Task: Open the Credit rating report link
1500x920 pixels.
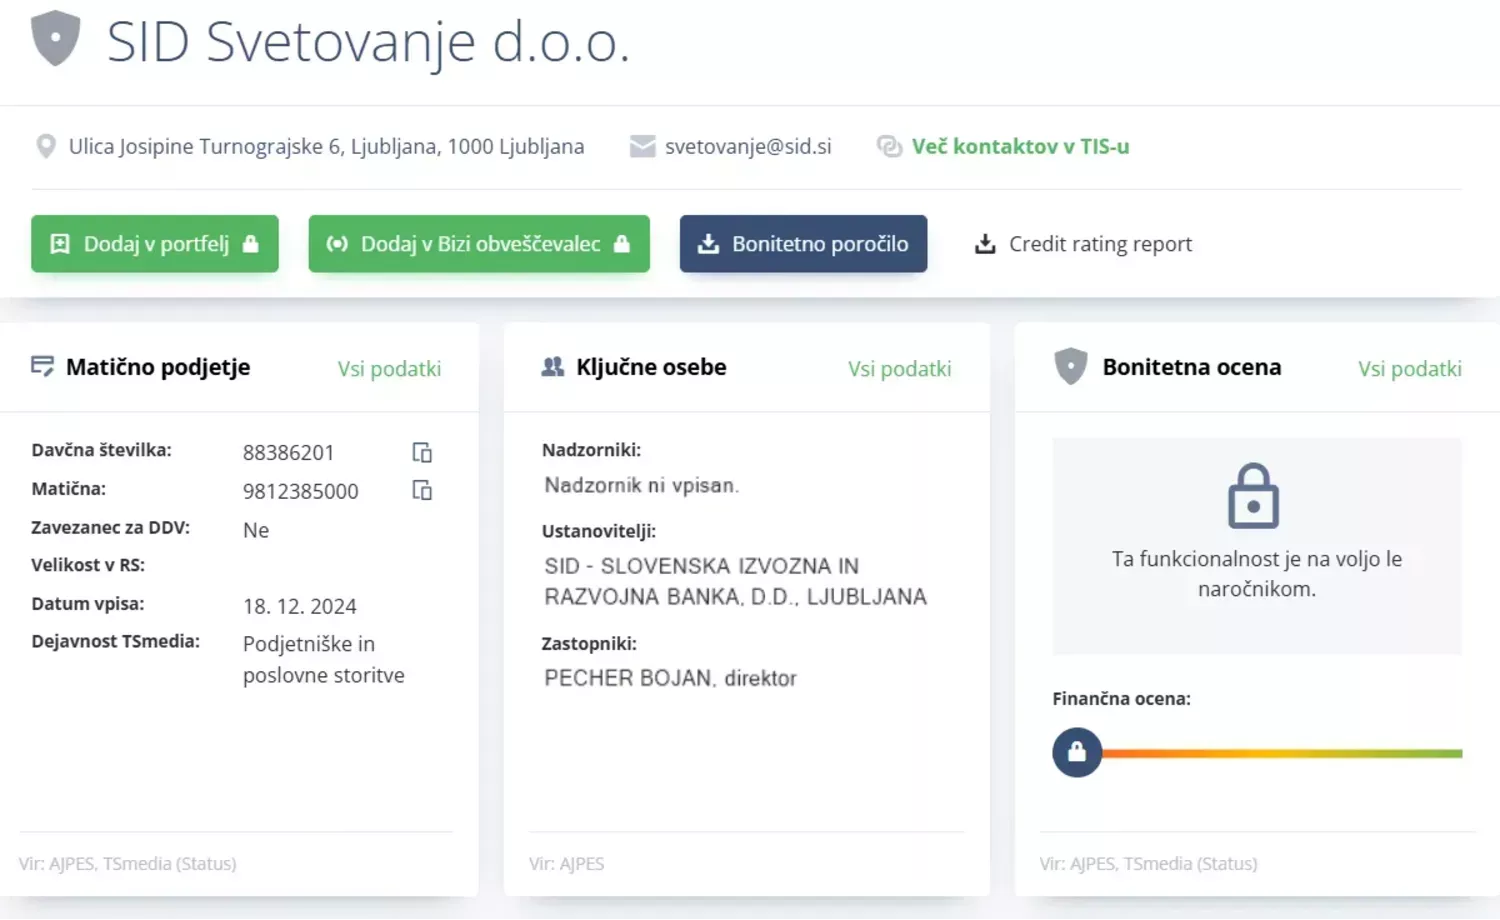Action: click(1100, 244)
